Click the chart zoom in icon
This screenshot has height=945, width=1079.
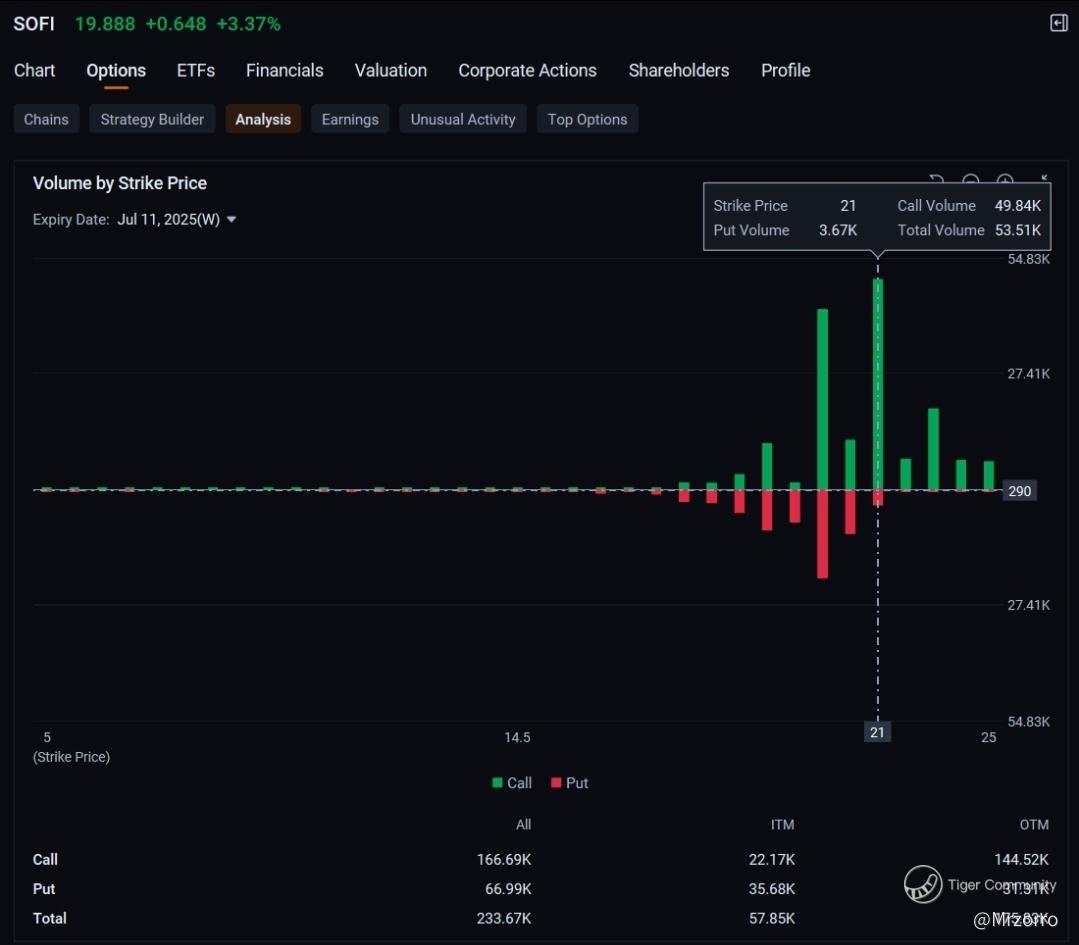point(1005,181)
